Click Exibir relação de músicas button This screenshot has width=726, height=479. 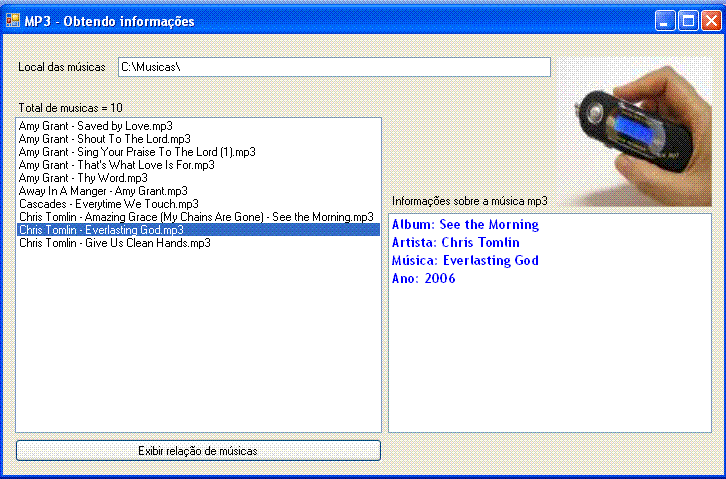click(198, 451)
